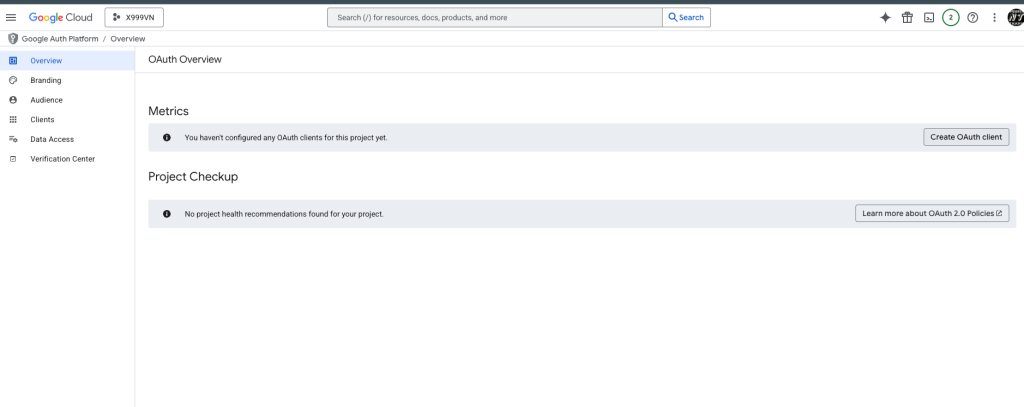Open the help question mark icon
This screenshot has width=1024, height=407.
pos(972,18)
